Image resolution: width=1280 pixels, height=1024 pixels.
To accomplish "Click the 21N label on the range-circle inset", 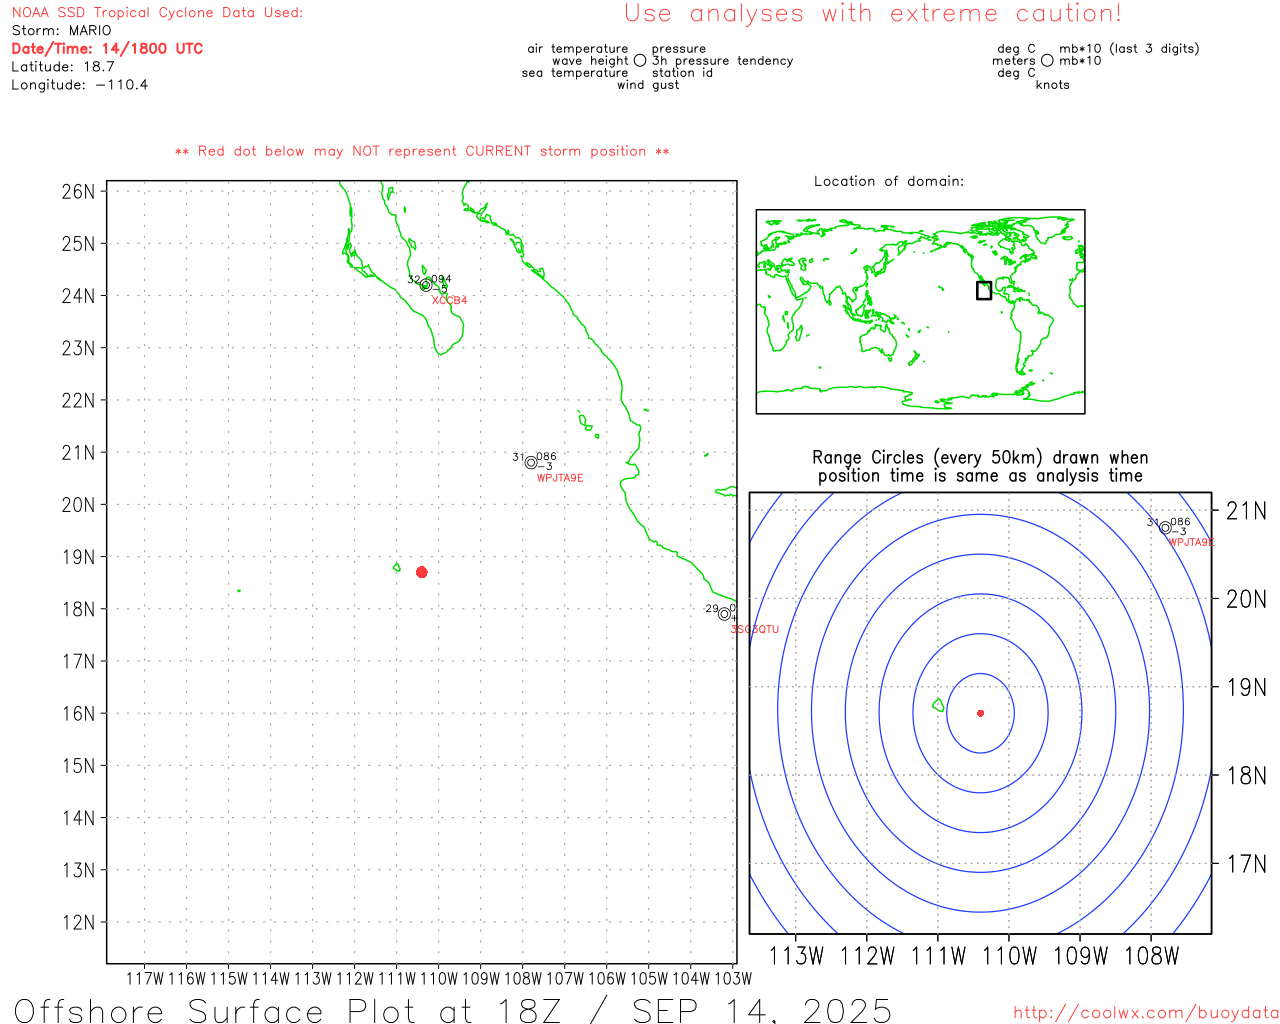I will coord(1246,511).
